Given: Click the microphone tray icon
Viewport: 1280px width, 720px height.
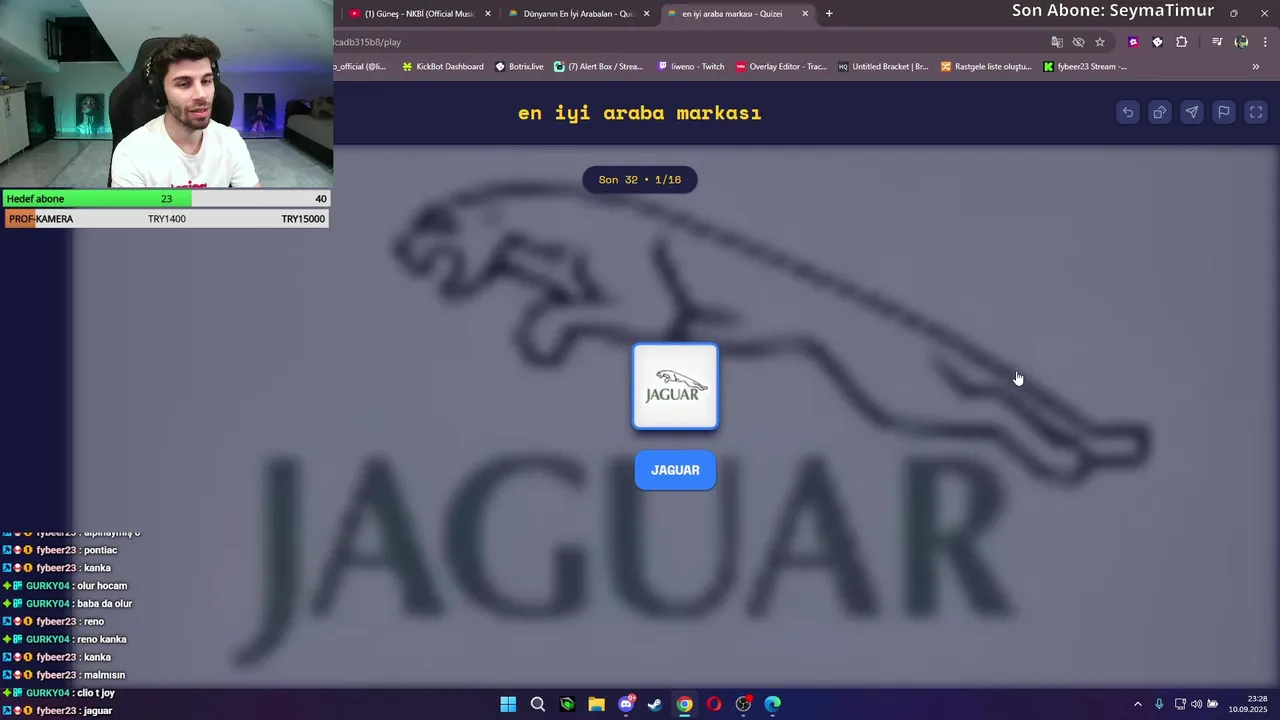Looking at the screenshot, I should (1159, 704).
